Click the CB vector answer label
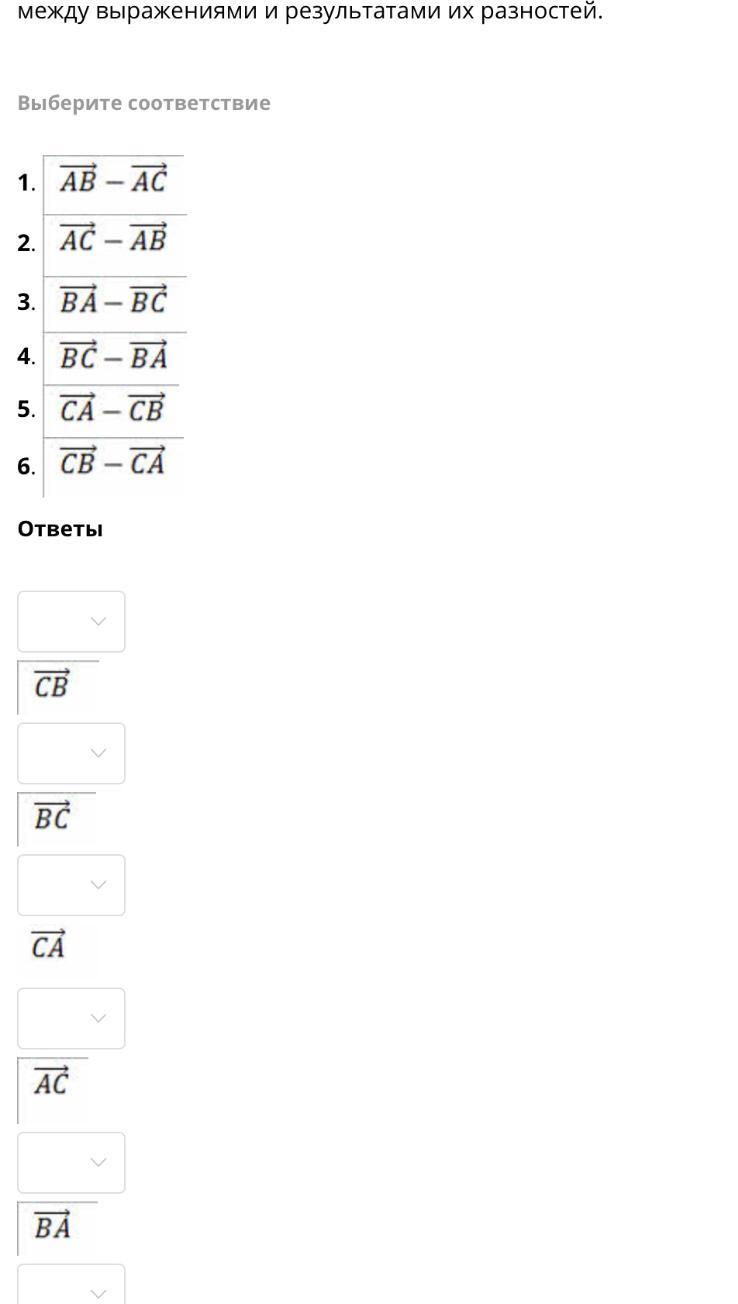738x1304 pixels. coord(51,687)
